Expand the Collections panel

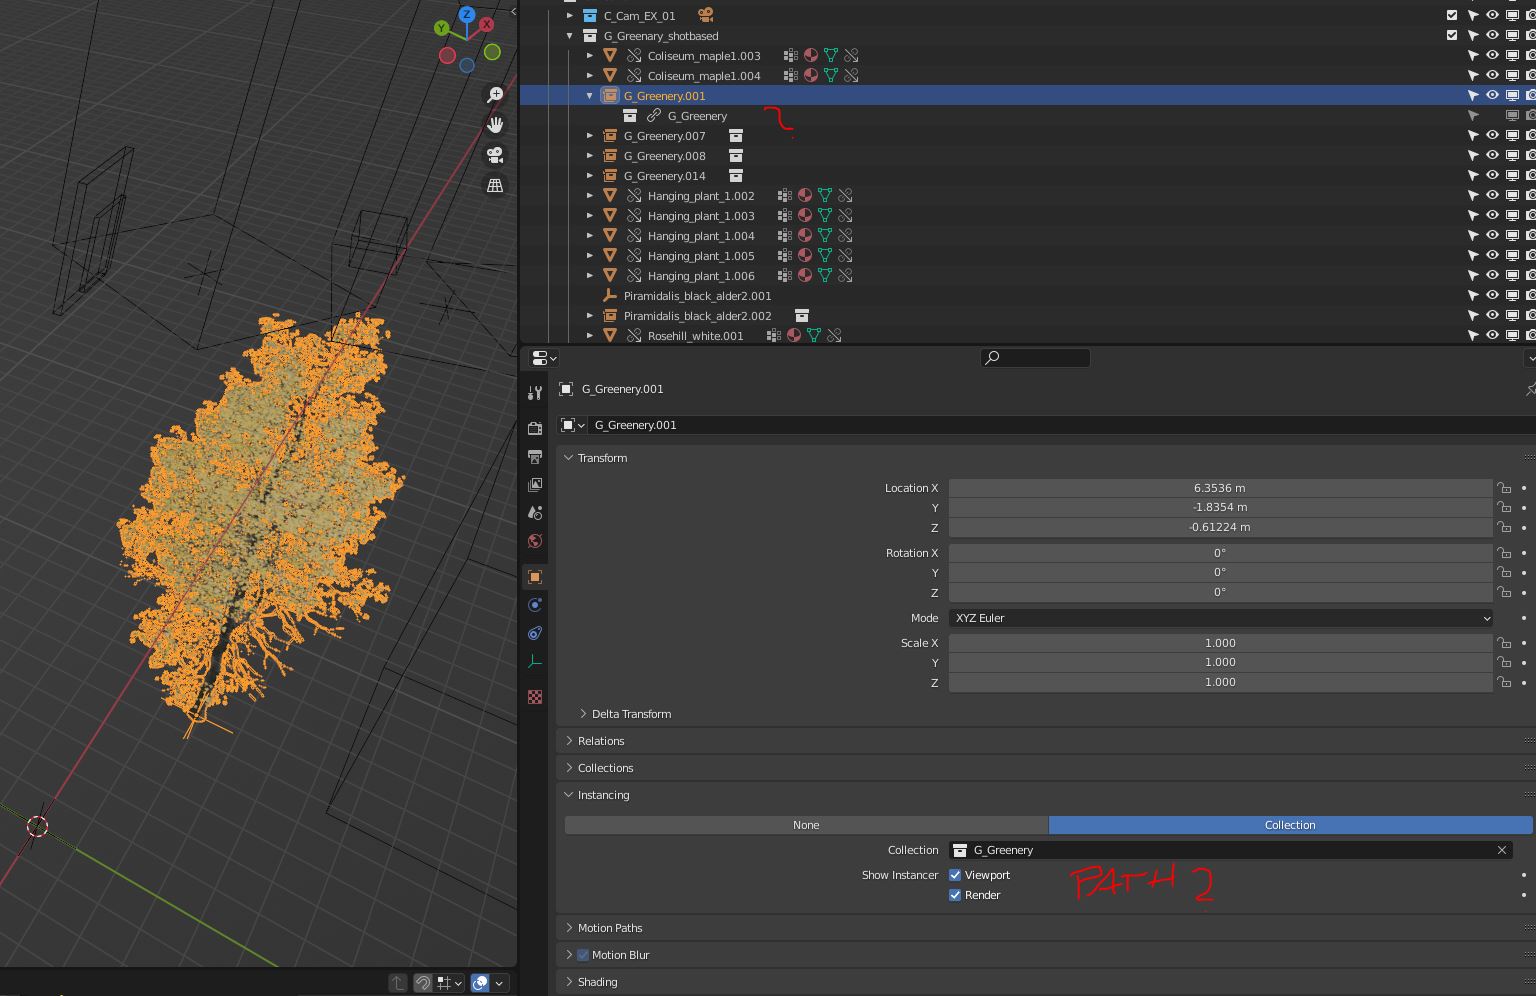[604, 768]
